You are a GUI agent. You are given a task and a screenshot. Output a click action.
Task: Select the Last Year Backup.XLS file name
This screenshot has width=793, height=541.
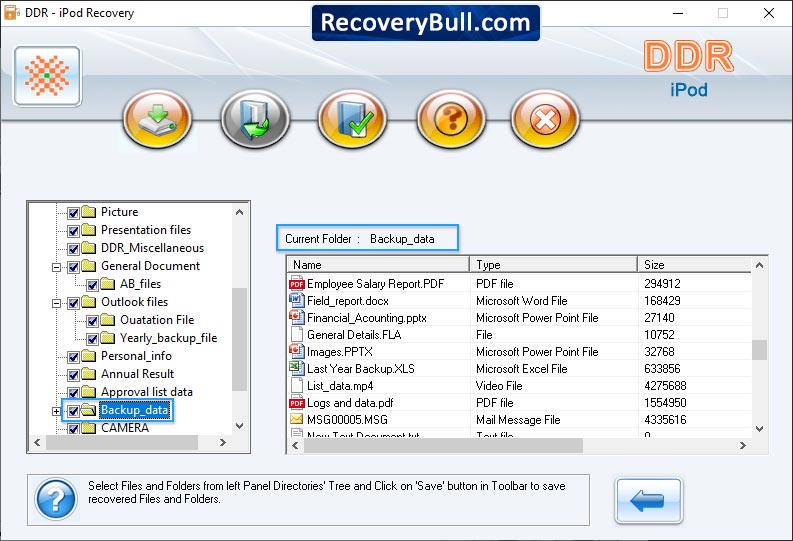[361, 369]
